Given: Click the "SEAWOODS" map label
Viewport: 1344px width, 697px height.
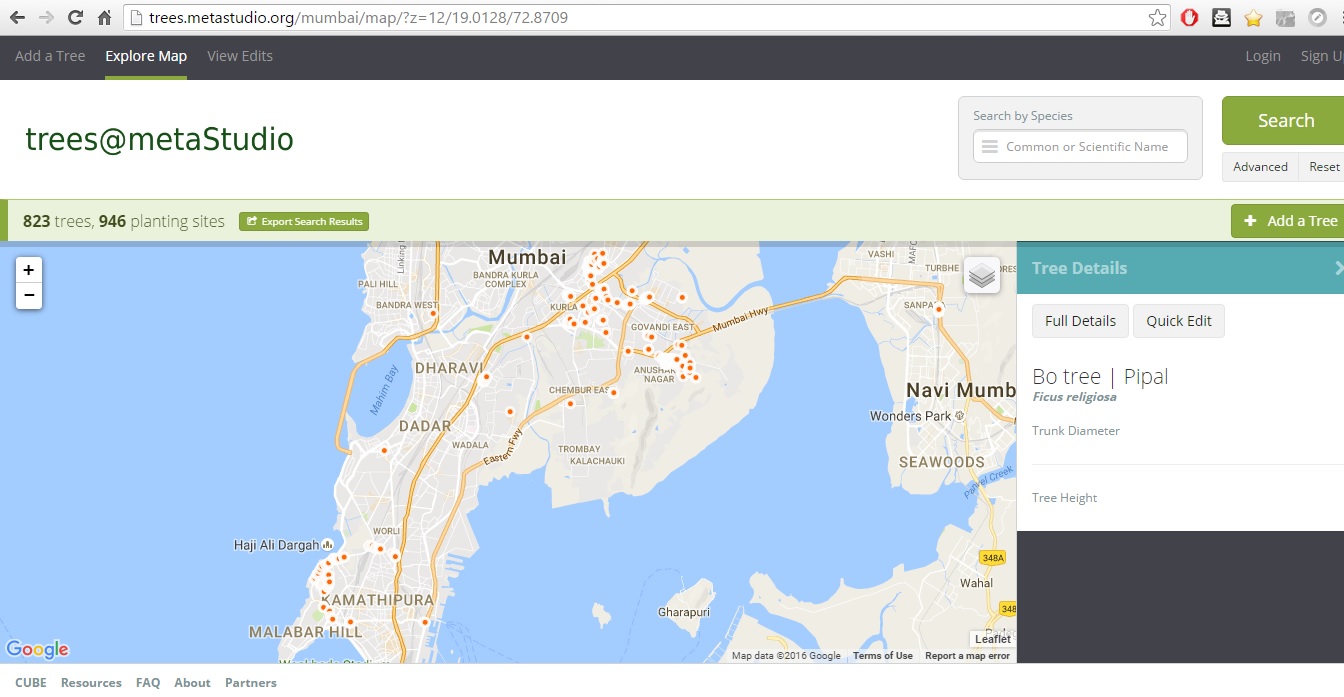Looking at the screenshot, I should (x=942, y=462).
